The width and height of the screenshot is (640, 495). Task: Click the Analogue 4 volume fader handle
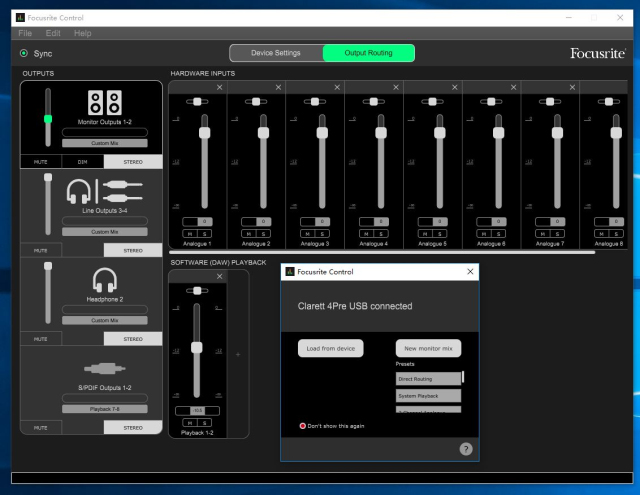click(380, 132)
